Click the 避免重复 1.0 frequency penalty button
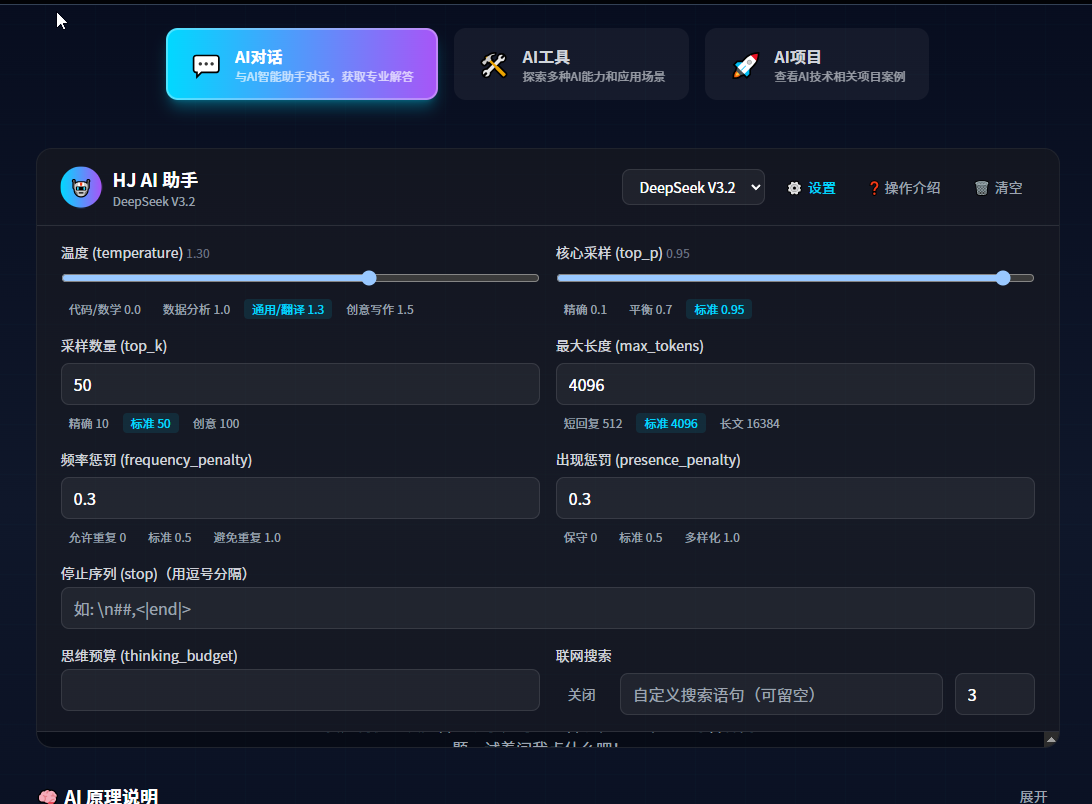Image resolution: width=1092 pixels, height=804 pixels. (247, 538)
